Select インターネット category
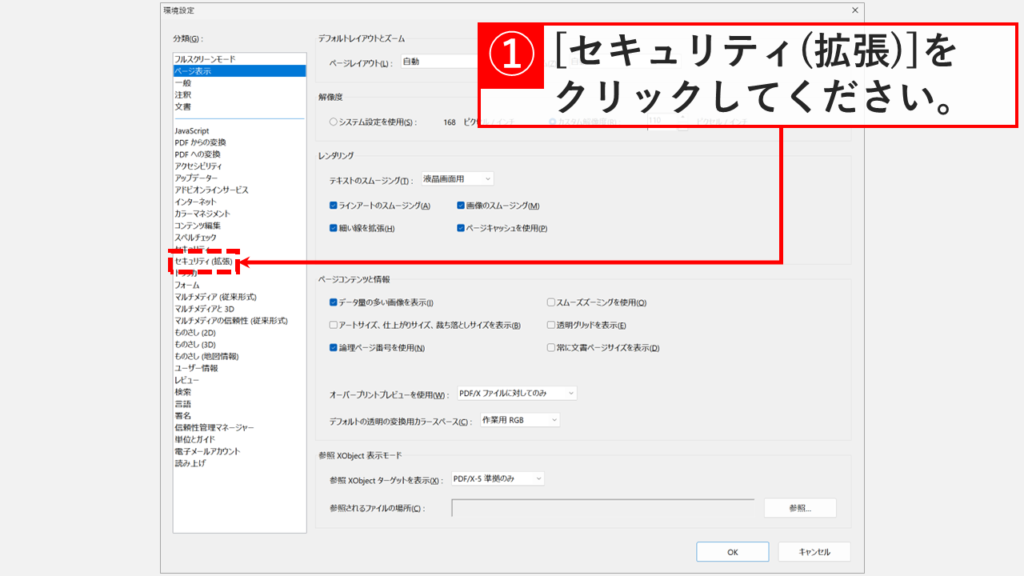 195,202
